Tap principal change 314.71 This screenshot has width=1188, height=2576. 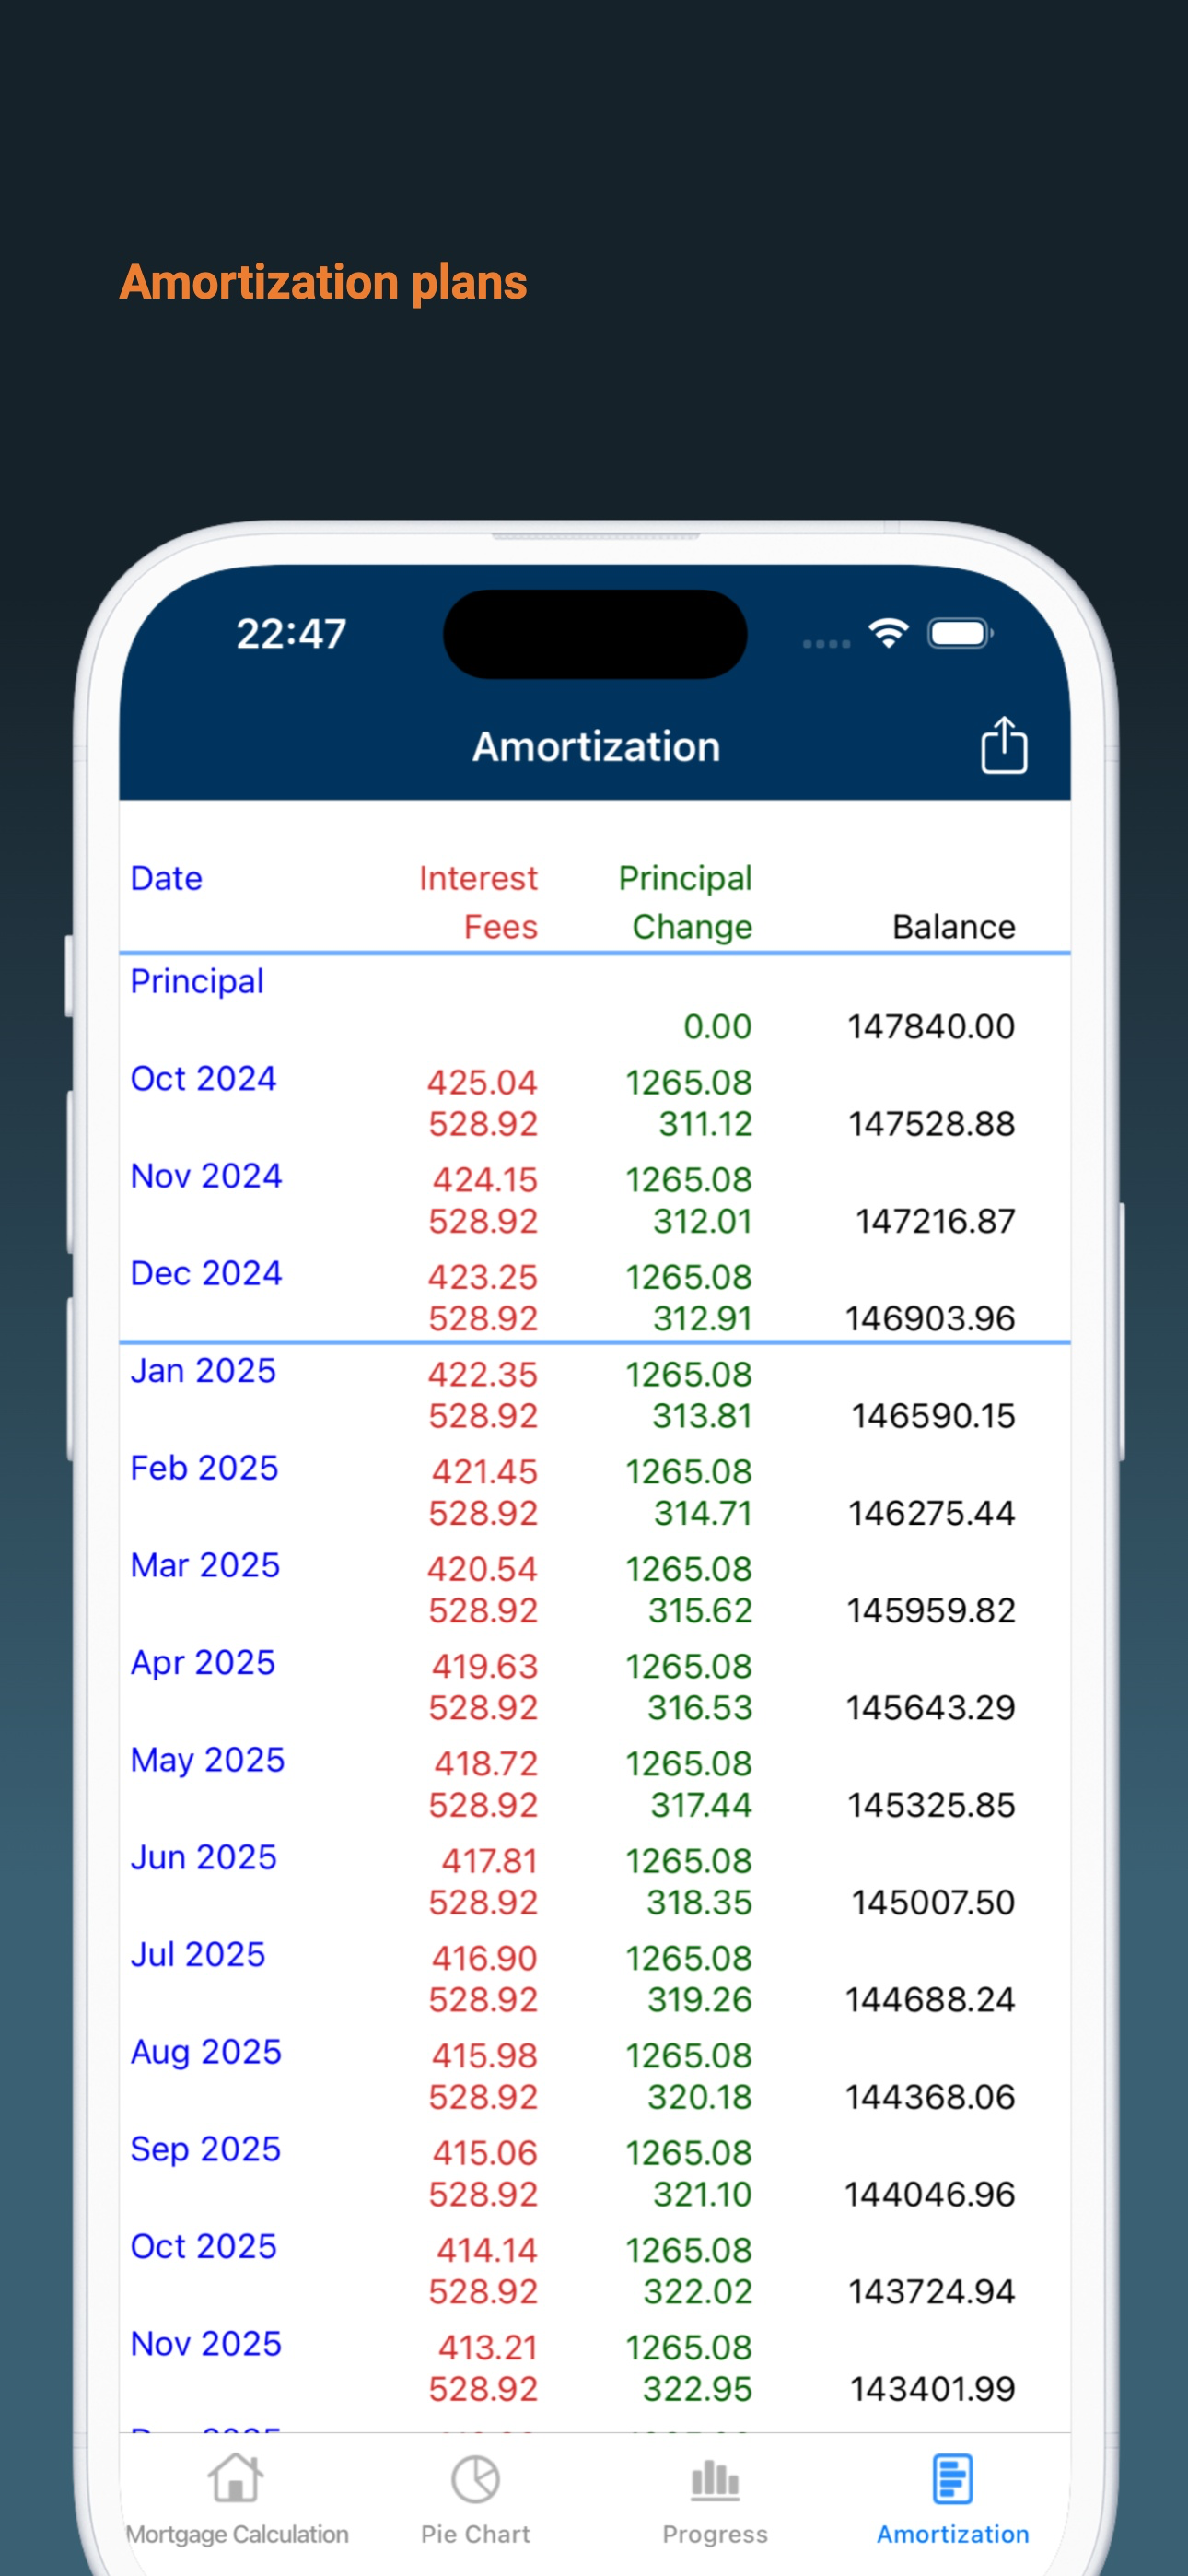click(x=702, y=1513)
